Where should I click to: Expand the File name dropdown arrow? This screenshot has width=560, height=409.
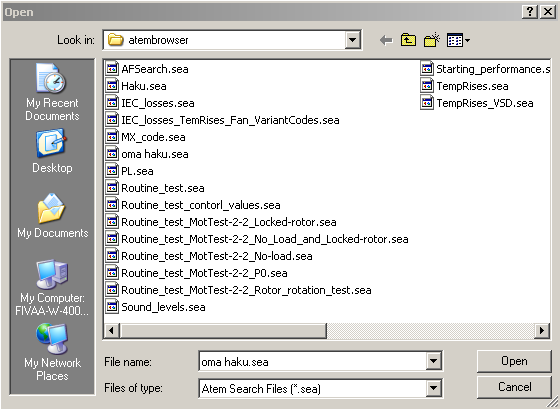[x=433, y=361]
